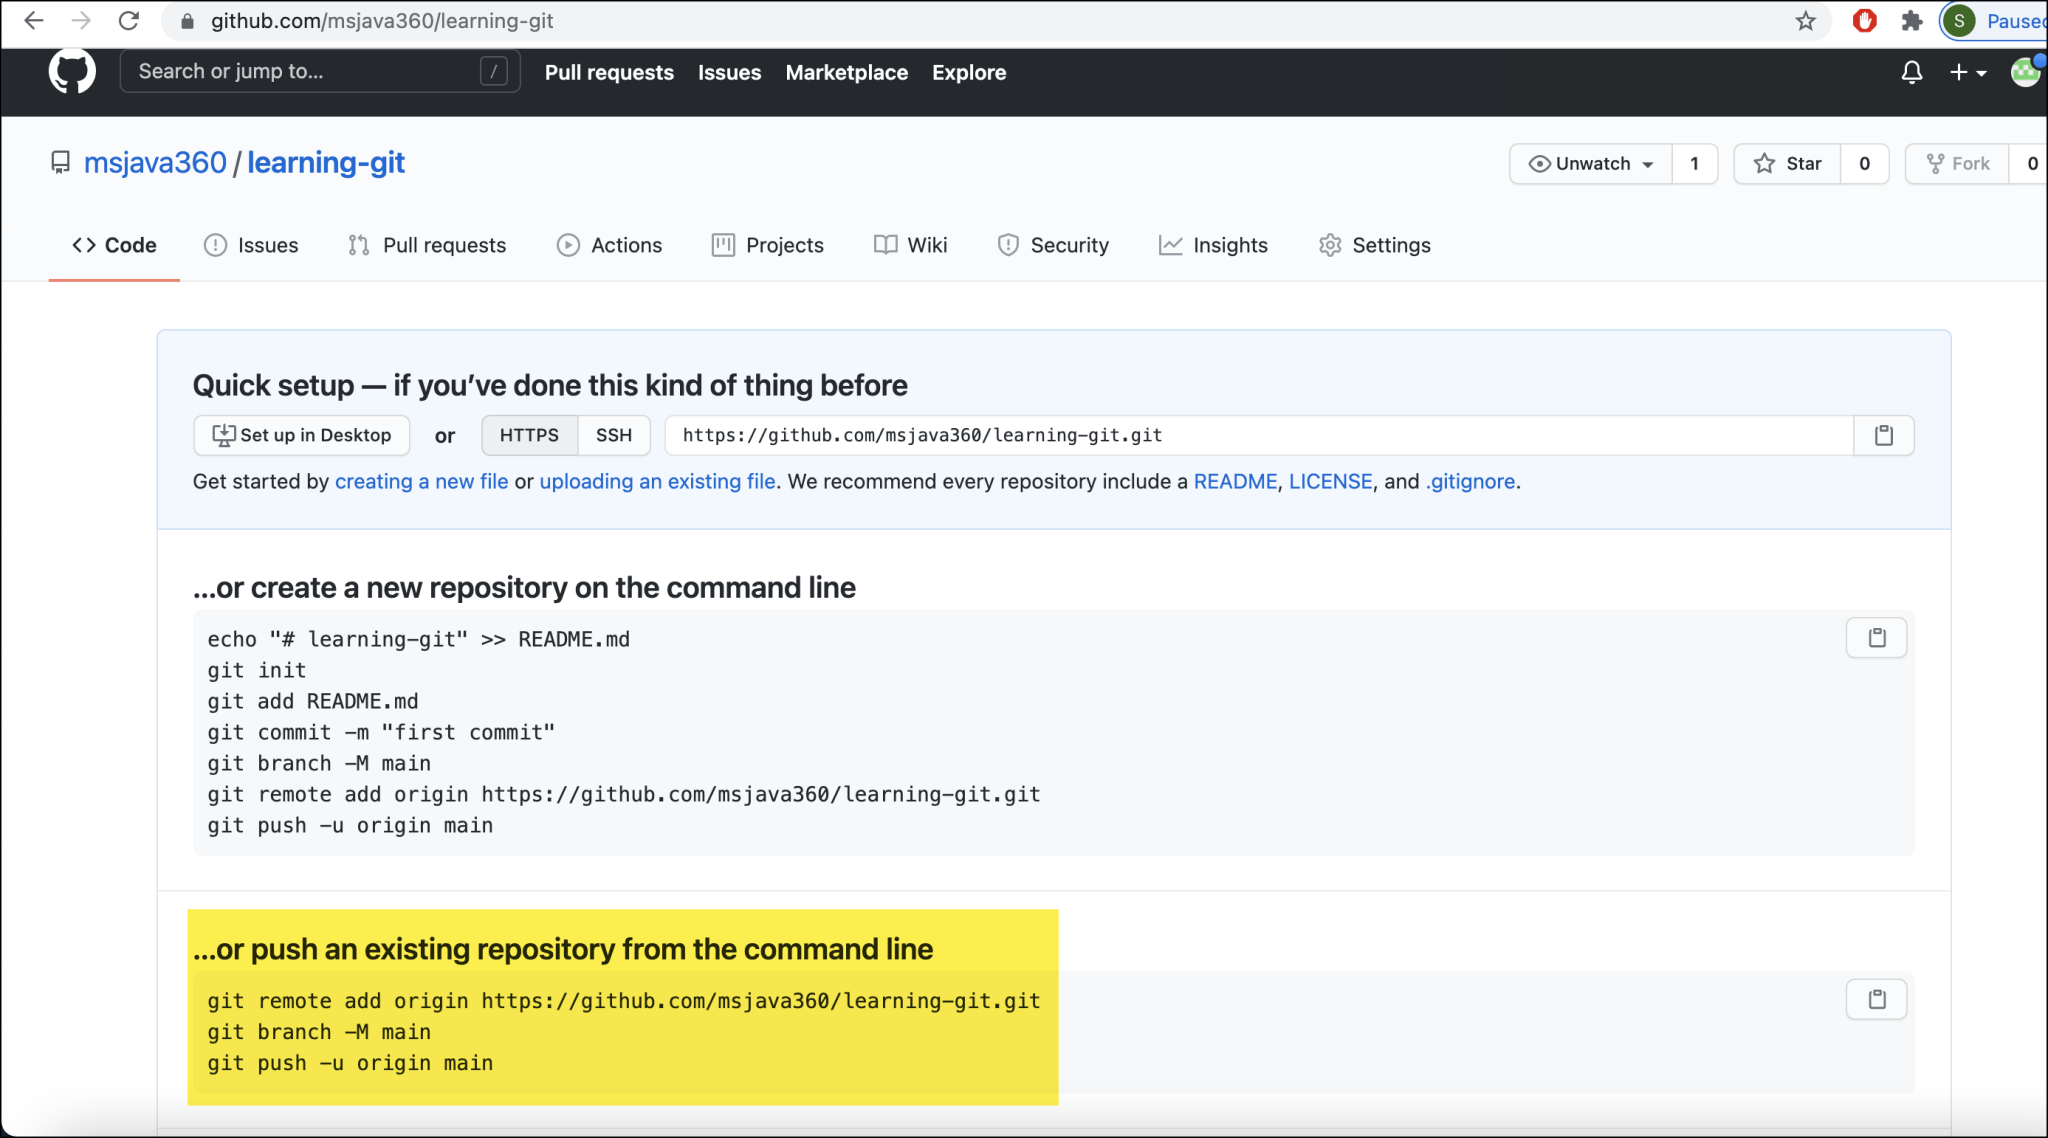Open the Wiki tab
The image size is (2048, 1138).
910,245
